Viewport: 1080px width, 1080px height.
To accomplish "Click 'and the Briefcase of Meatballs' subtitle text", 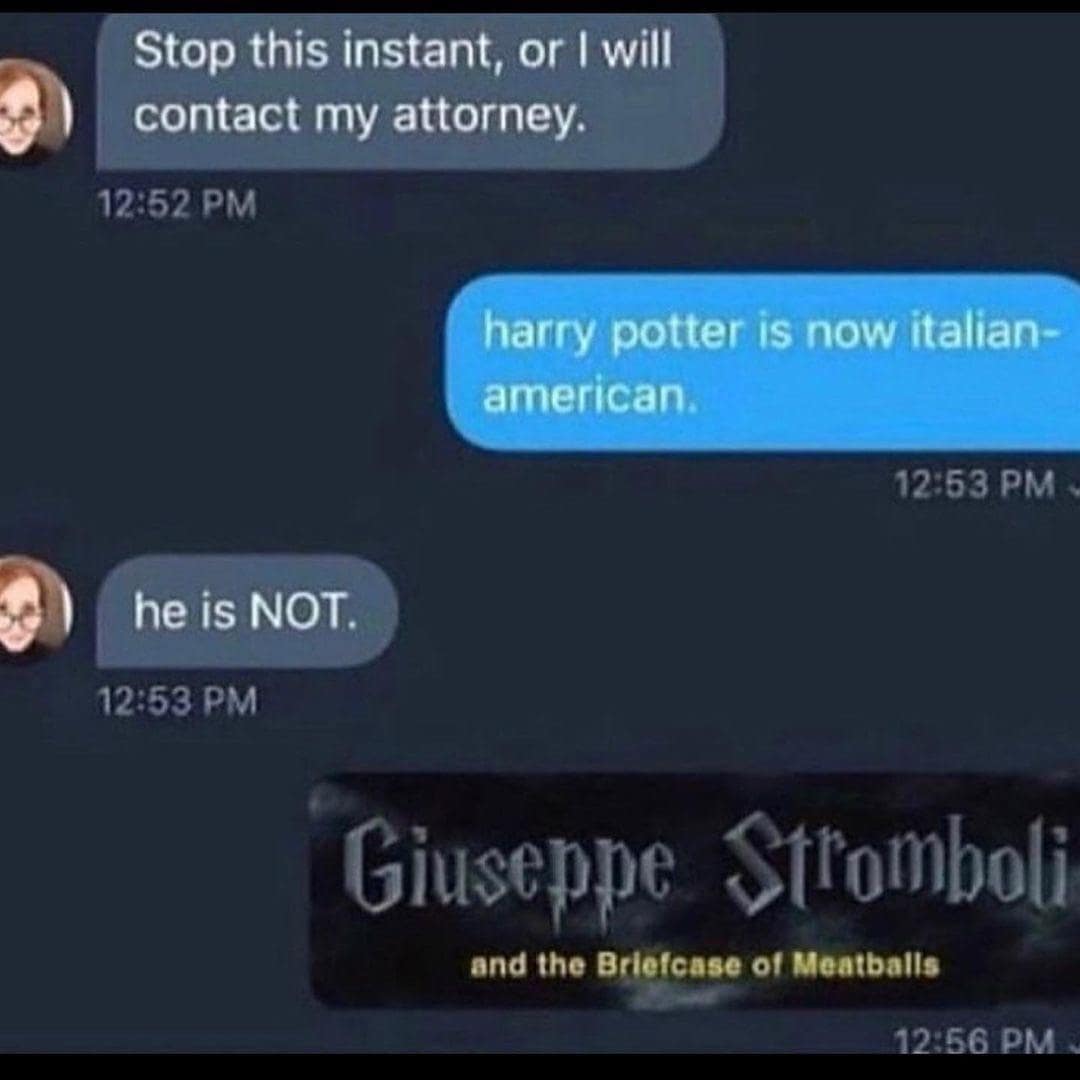I will [x=705, y=965].
